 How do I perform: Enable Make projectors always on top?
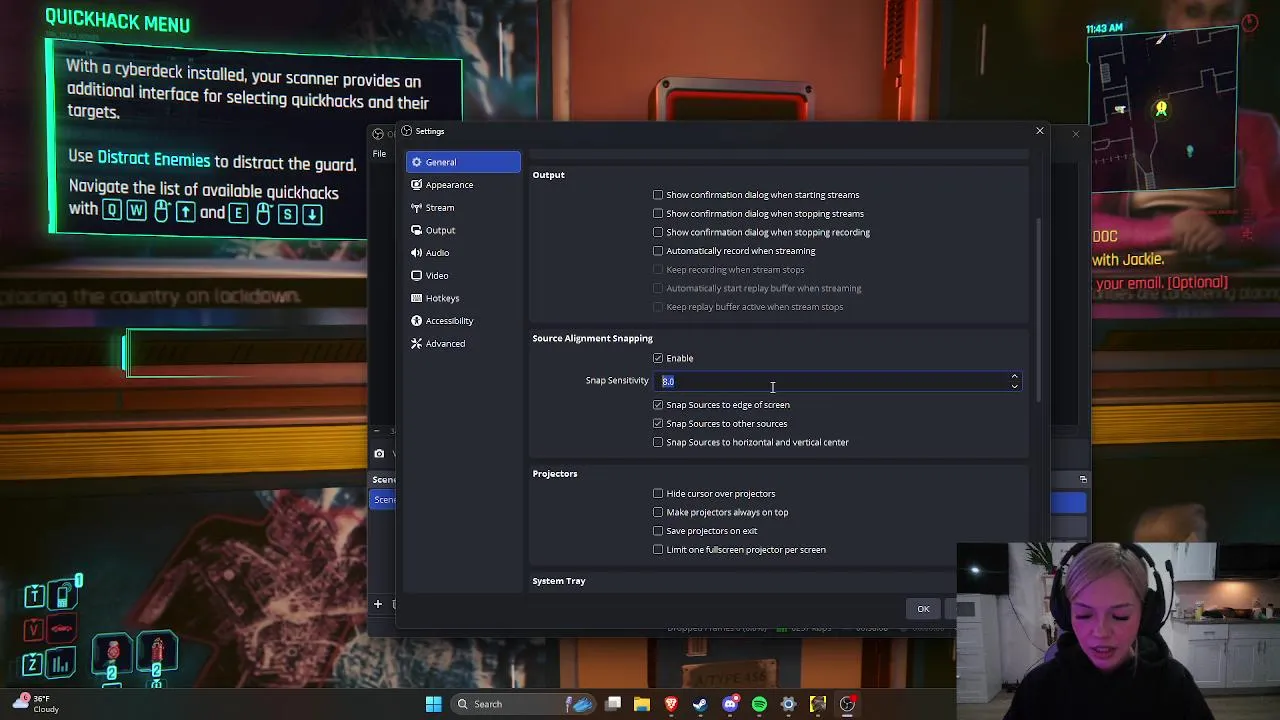point(658,512)
